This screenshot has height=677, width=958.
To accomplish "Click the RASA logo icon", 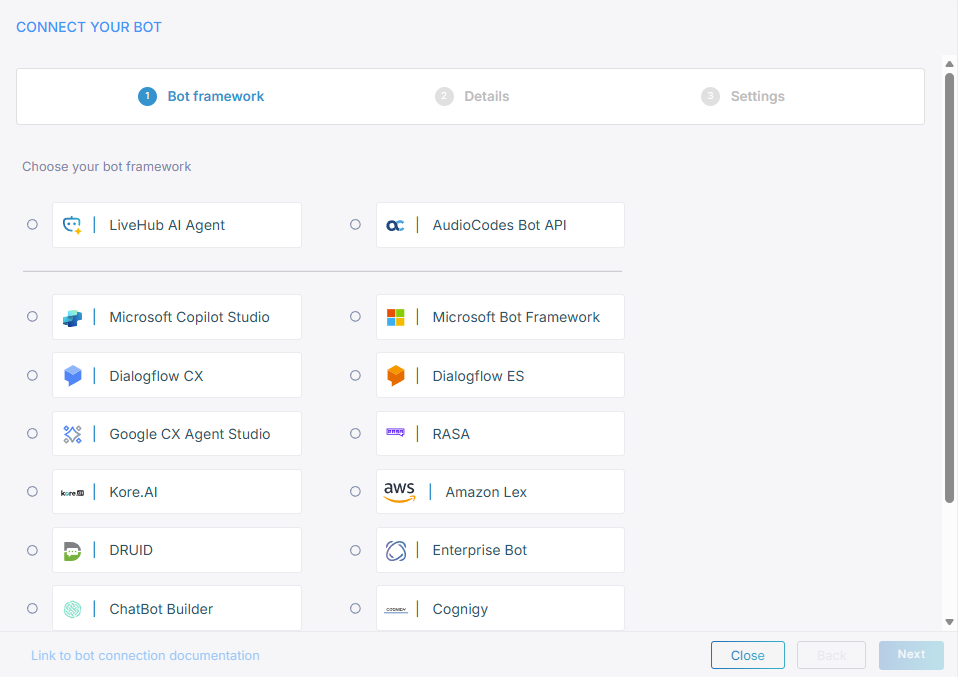I will pyautogui.click(x=395, y=432).
